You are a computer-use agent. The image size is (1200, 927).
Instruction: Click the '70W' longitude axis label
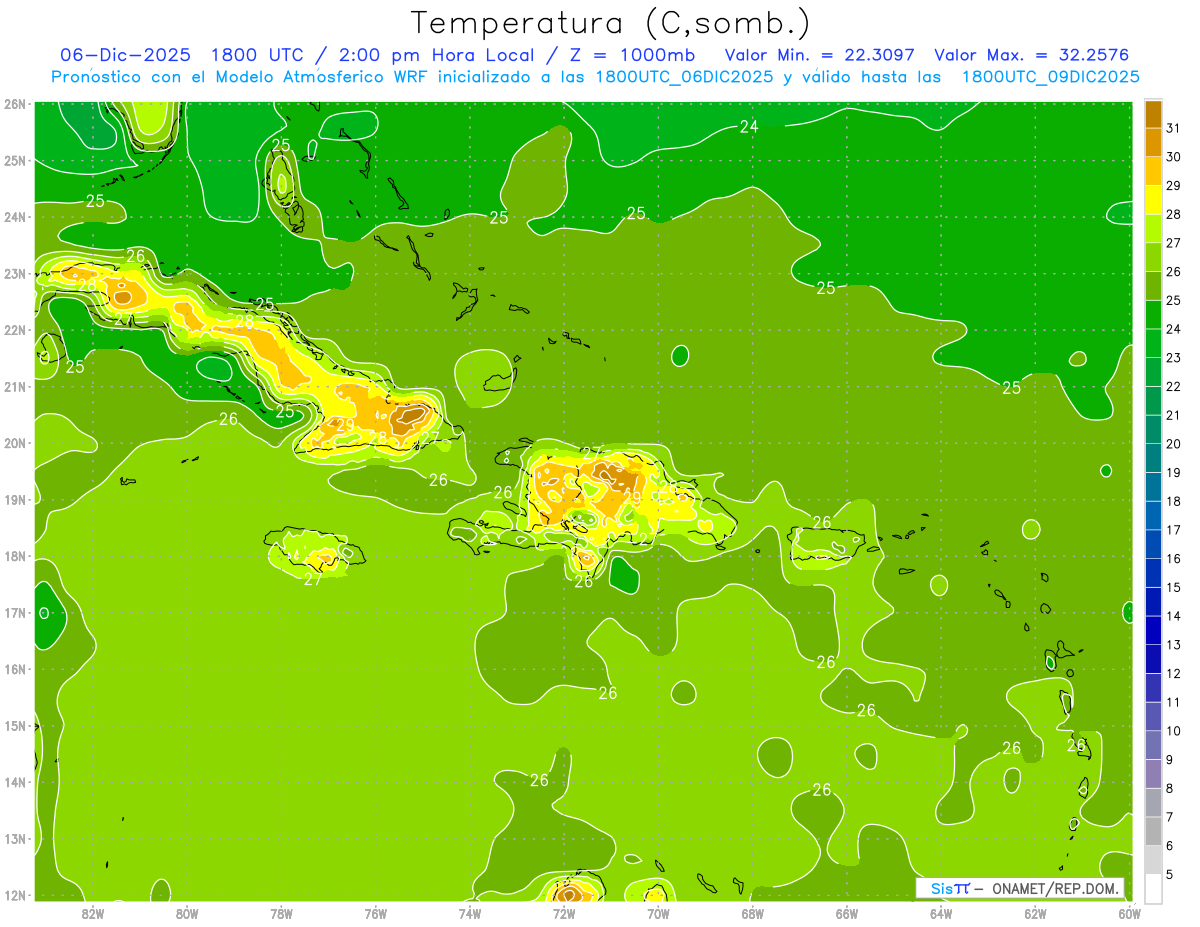point(658,913)
